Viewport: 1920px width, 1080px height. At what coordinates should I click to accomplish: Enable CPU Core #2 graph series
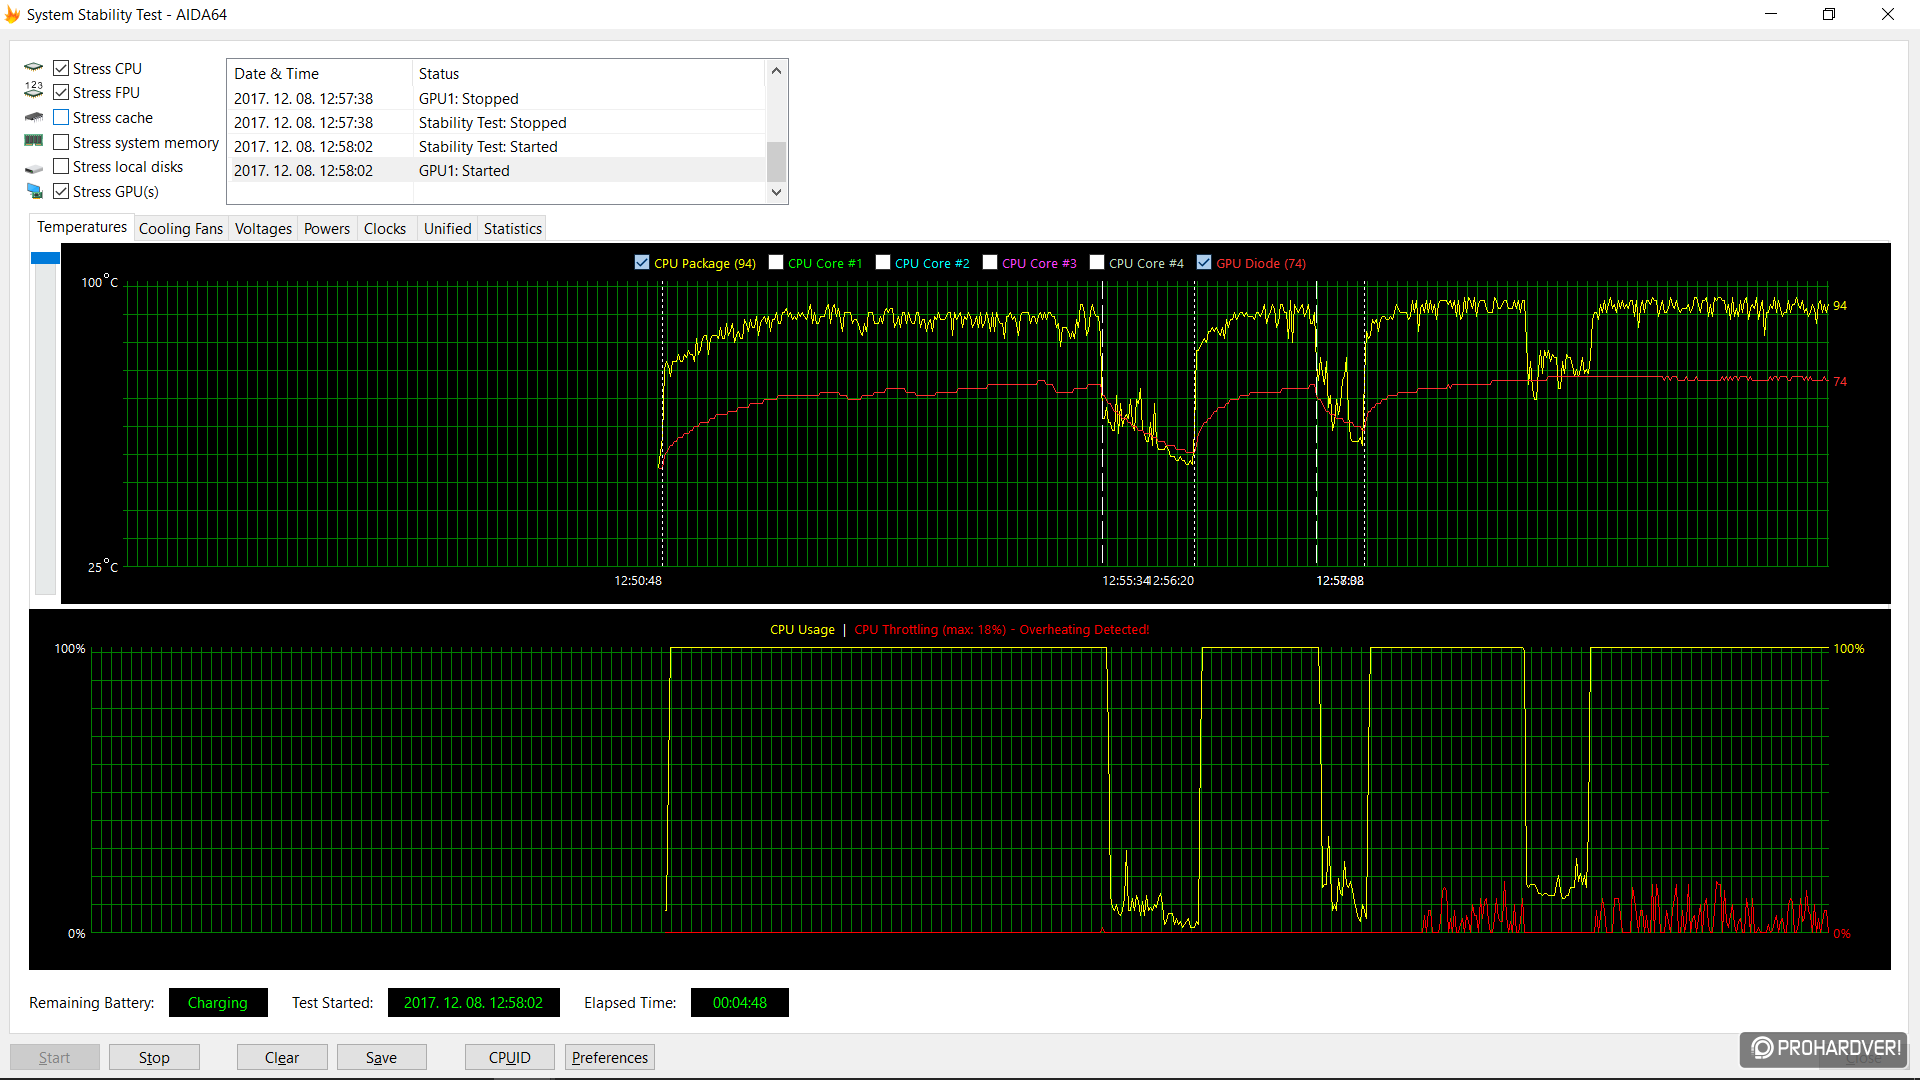(x=883, y=262)
